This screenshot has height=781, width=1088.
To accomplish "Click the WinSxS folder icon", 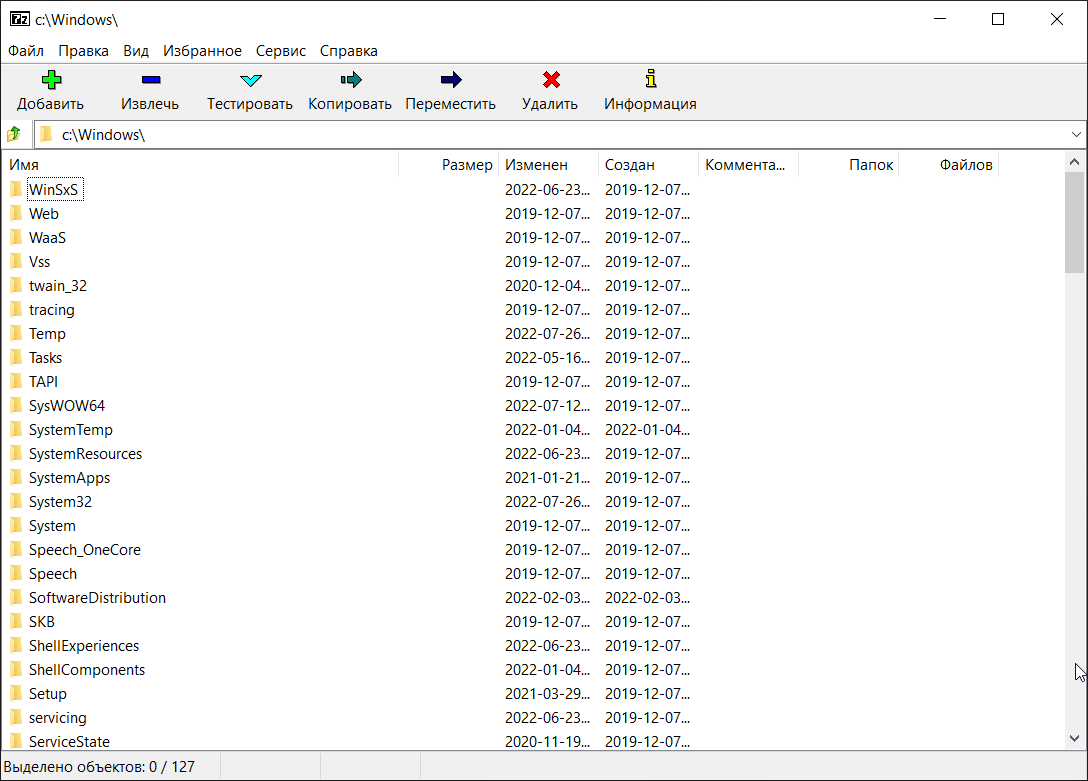I will tap(17, 189).
